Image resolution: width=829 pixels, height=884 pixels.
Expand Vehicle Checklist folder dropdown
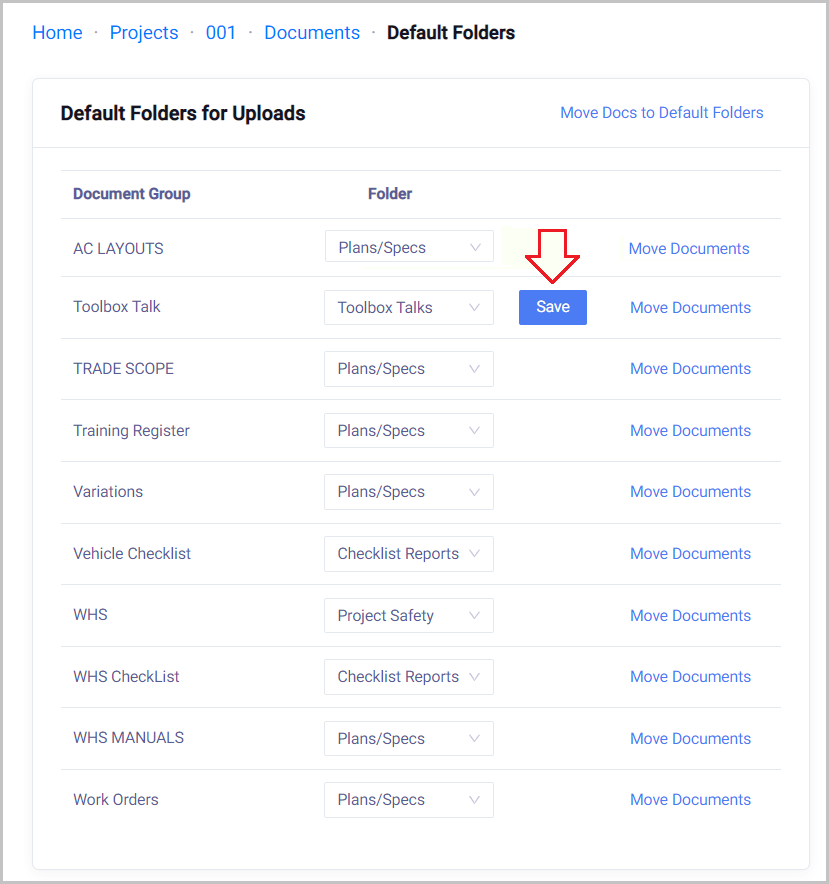click(x=409, y=554)
